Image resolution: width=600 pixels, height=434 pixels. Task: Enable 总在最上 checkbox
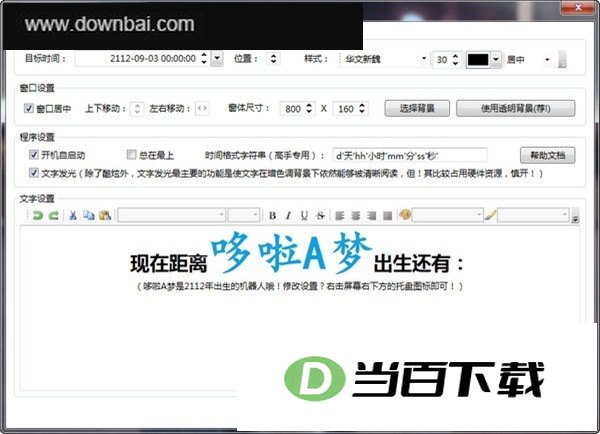pyautogui.click(x=131, y=155)
